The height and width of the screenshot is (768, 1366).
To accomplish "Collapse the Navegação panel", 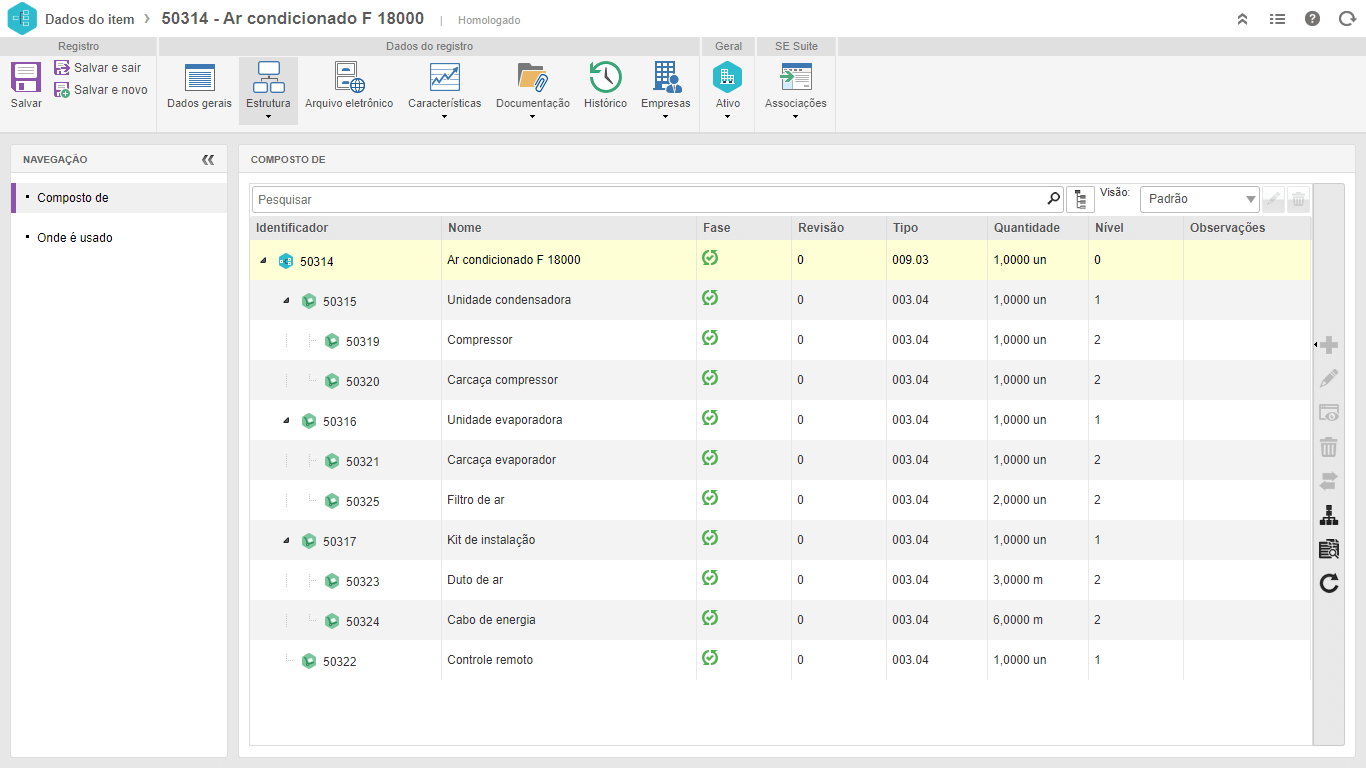I will pyautogui.click(x=208, y=160).
